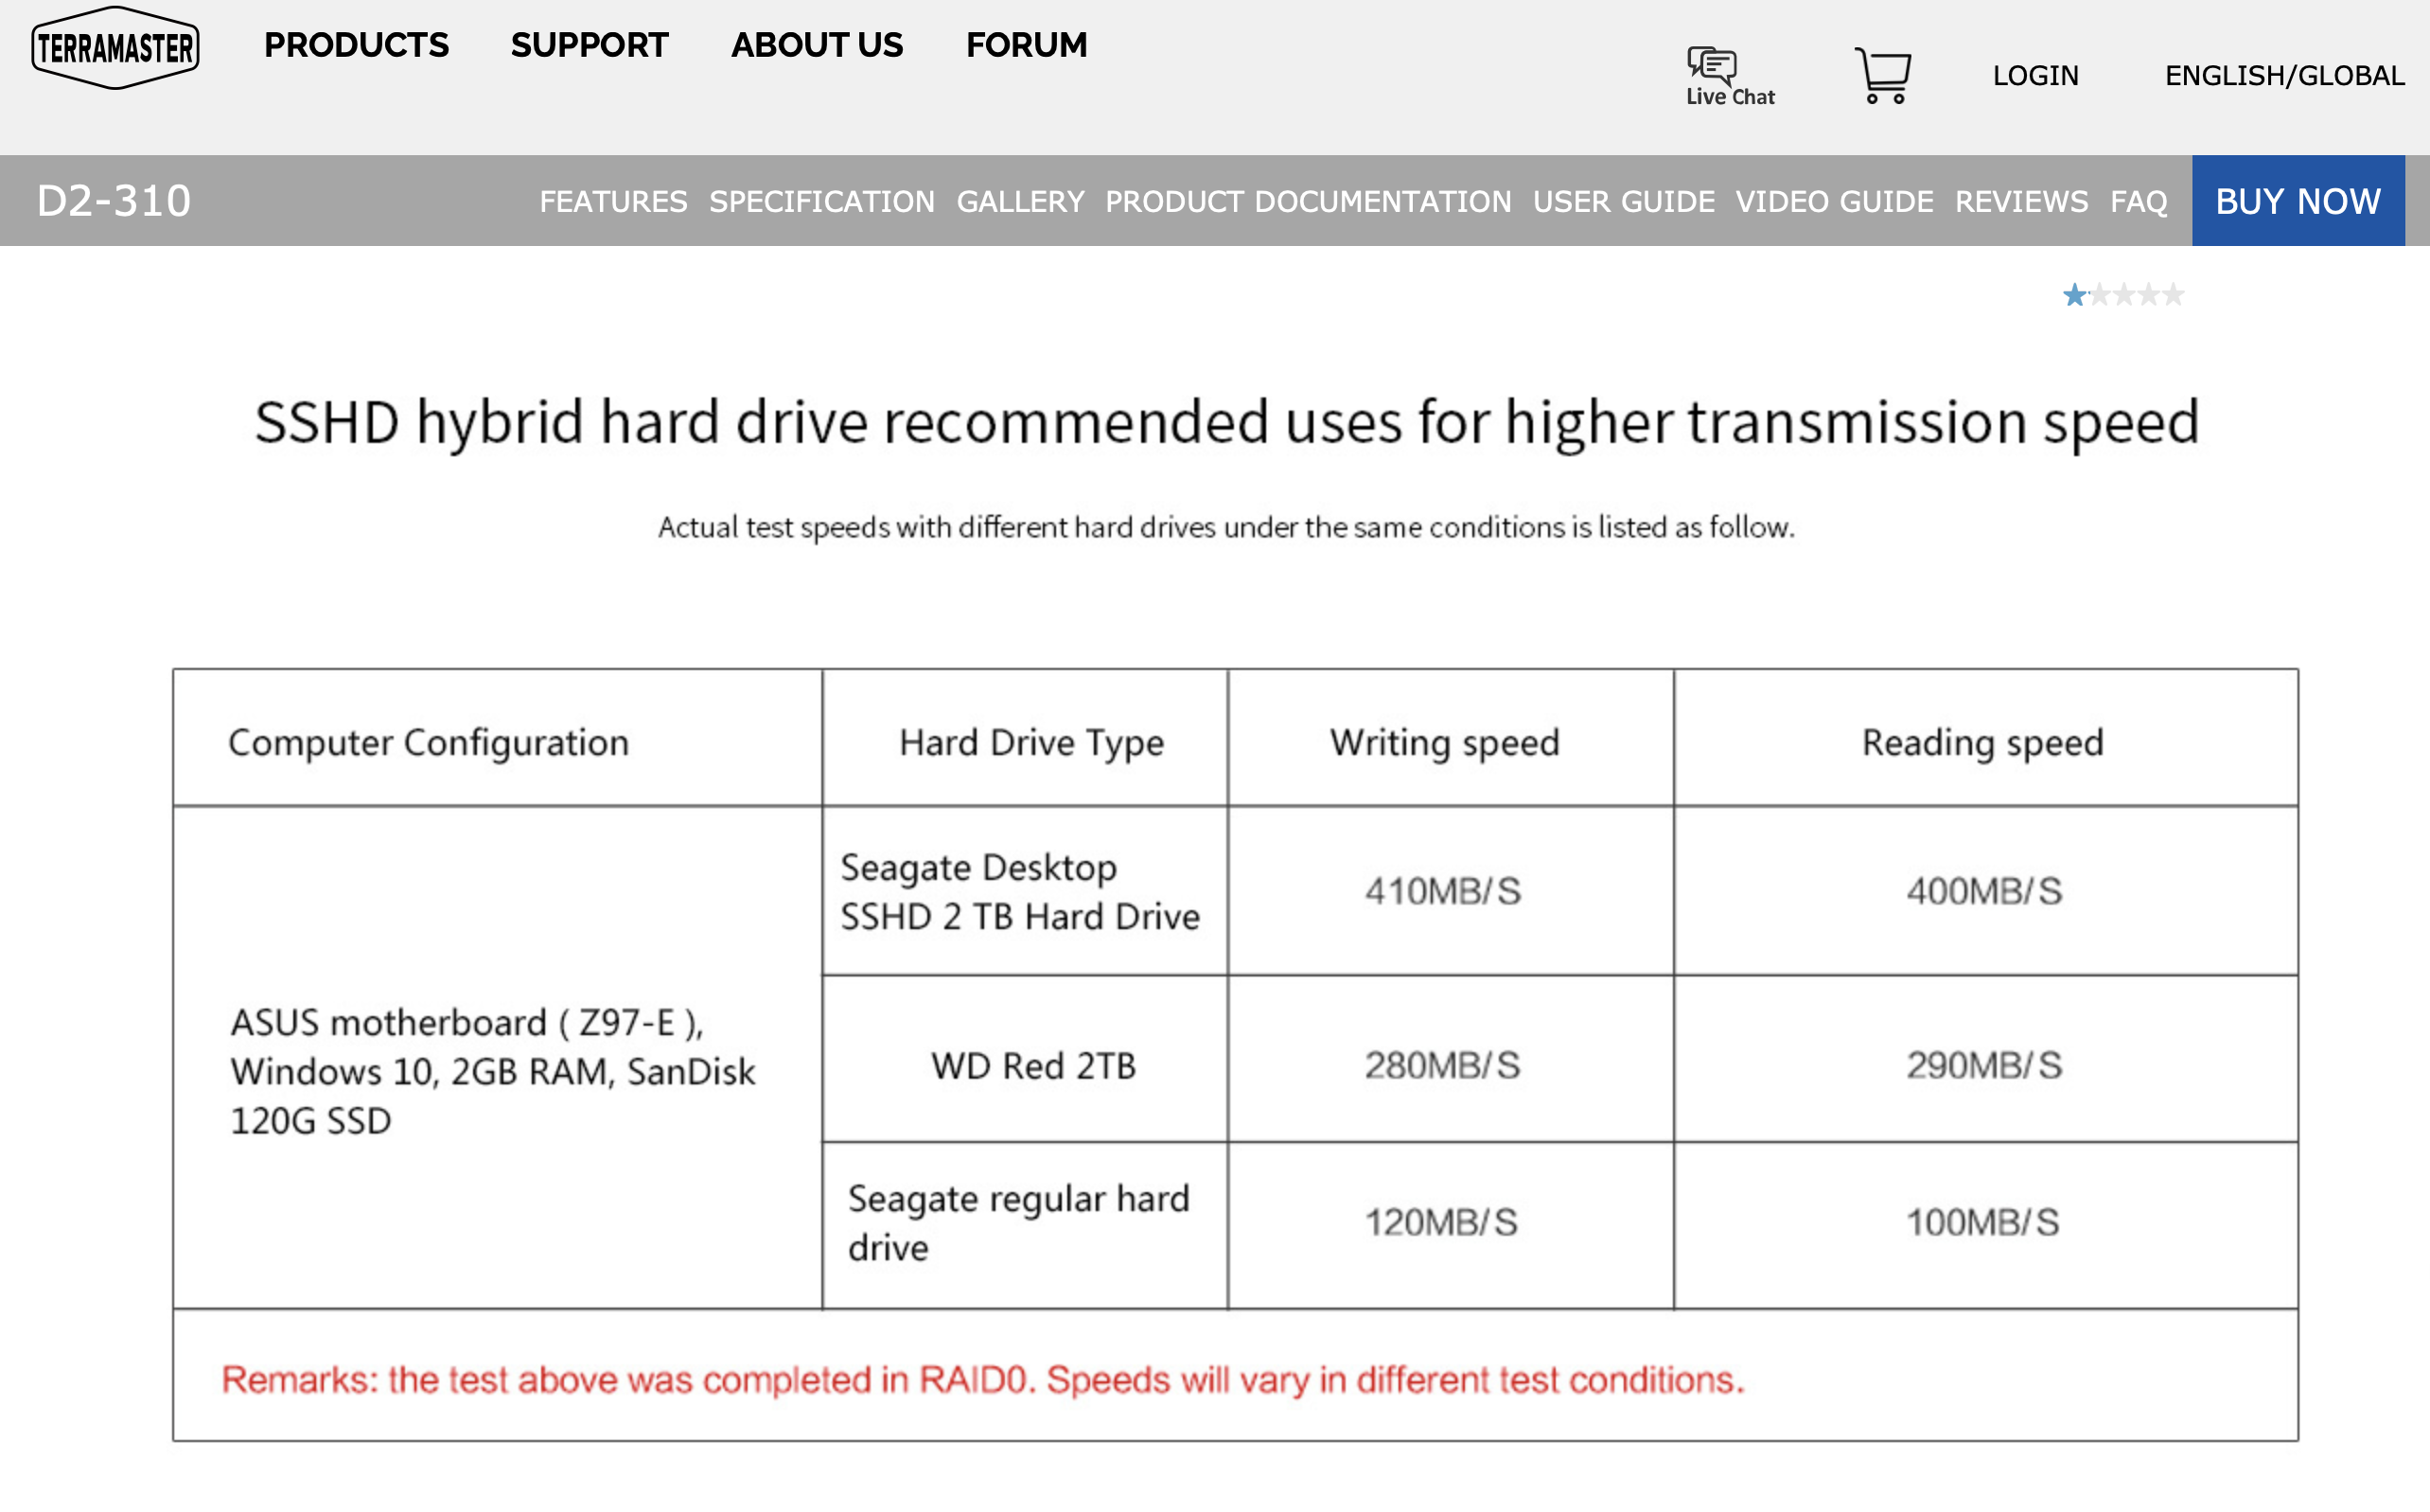Open the ENGLISH/GLOBAL language selector

[x=2284, y=76]
